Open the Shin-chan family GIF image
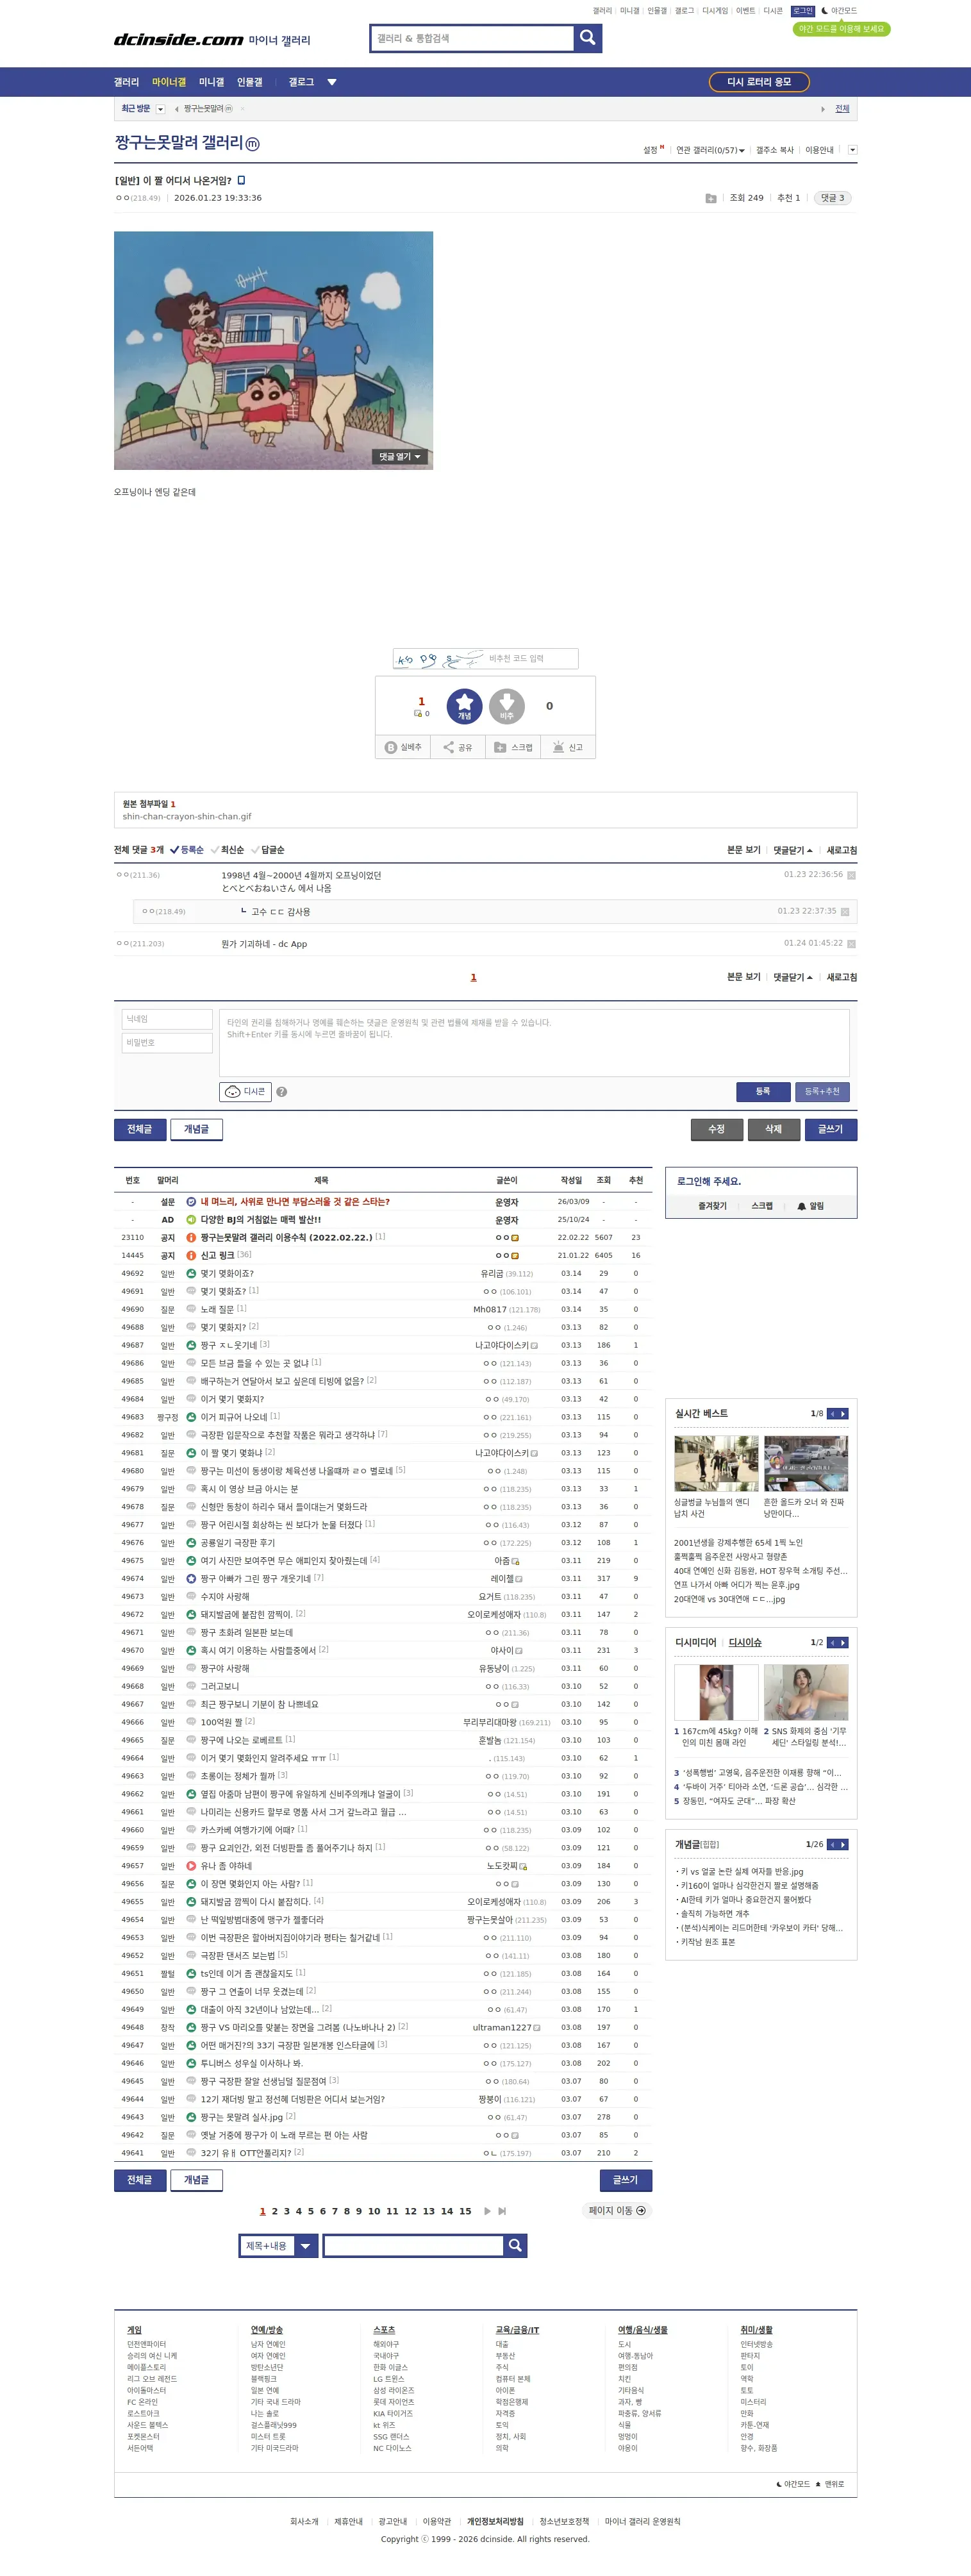 273,350
